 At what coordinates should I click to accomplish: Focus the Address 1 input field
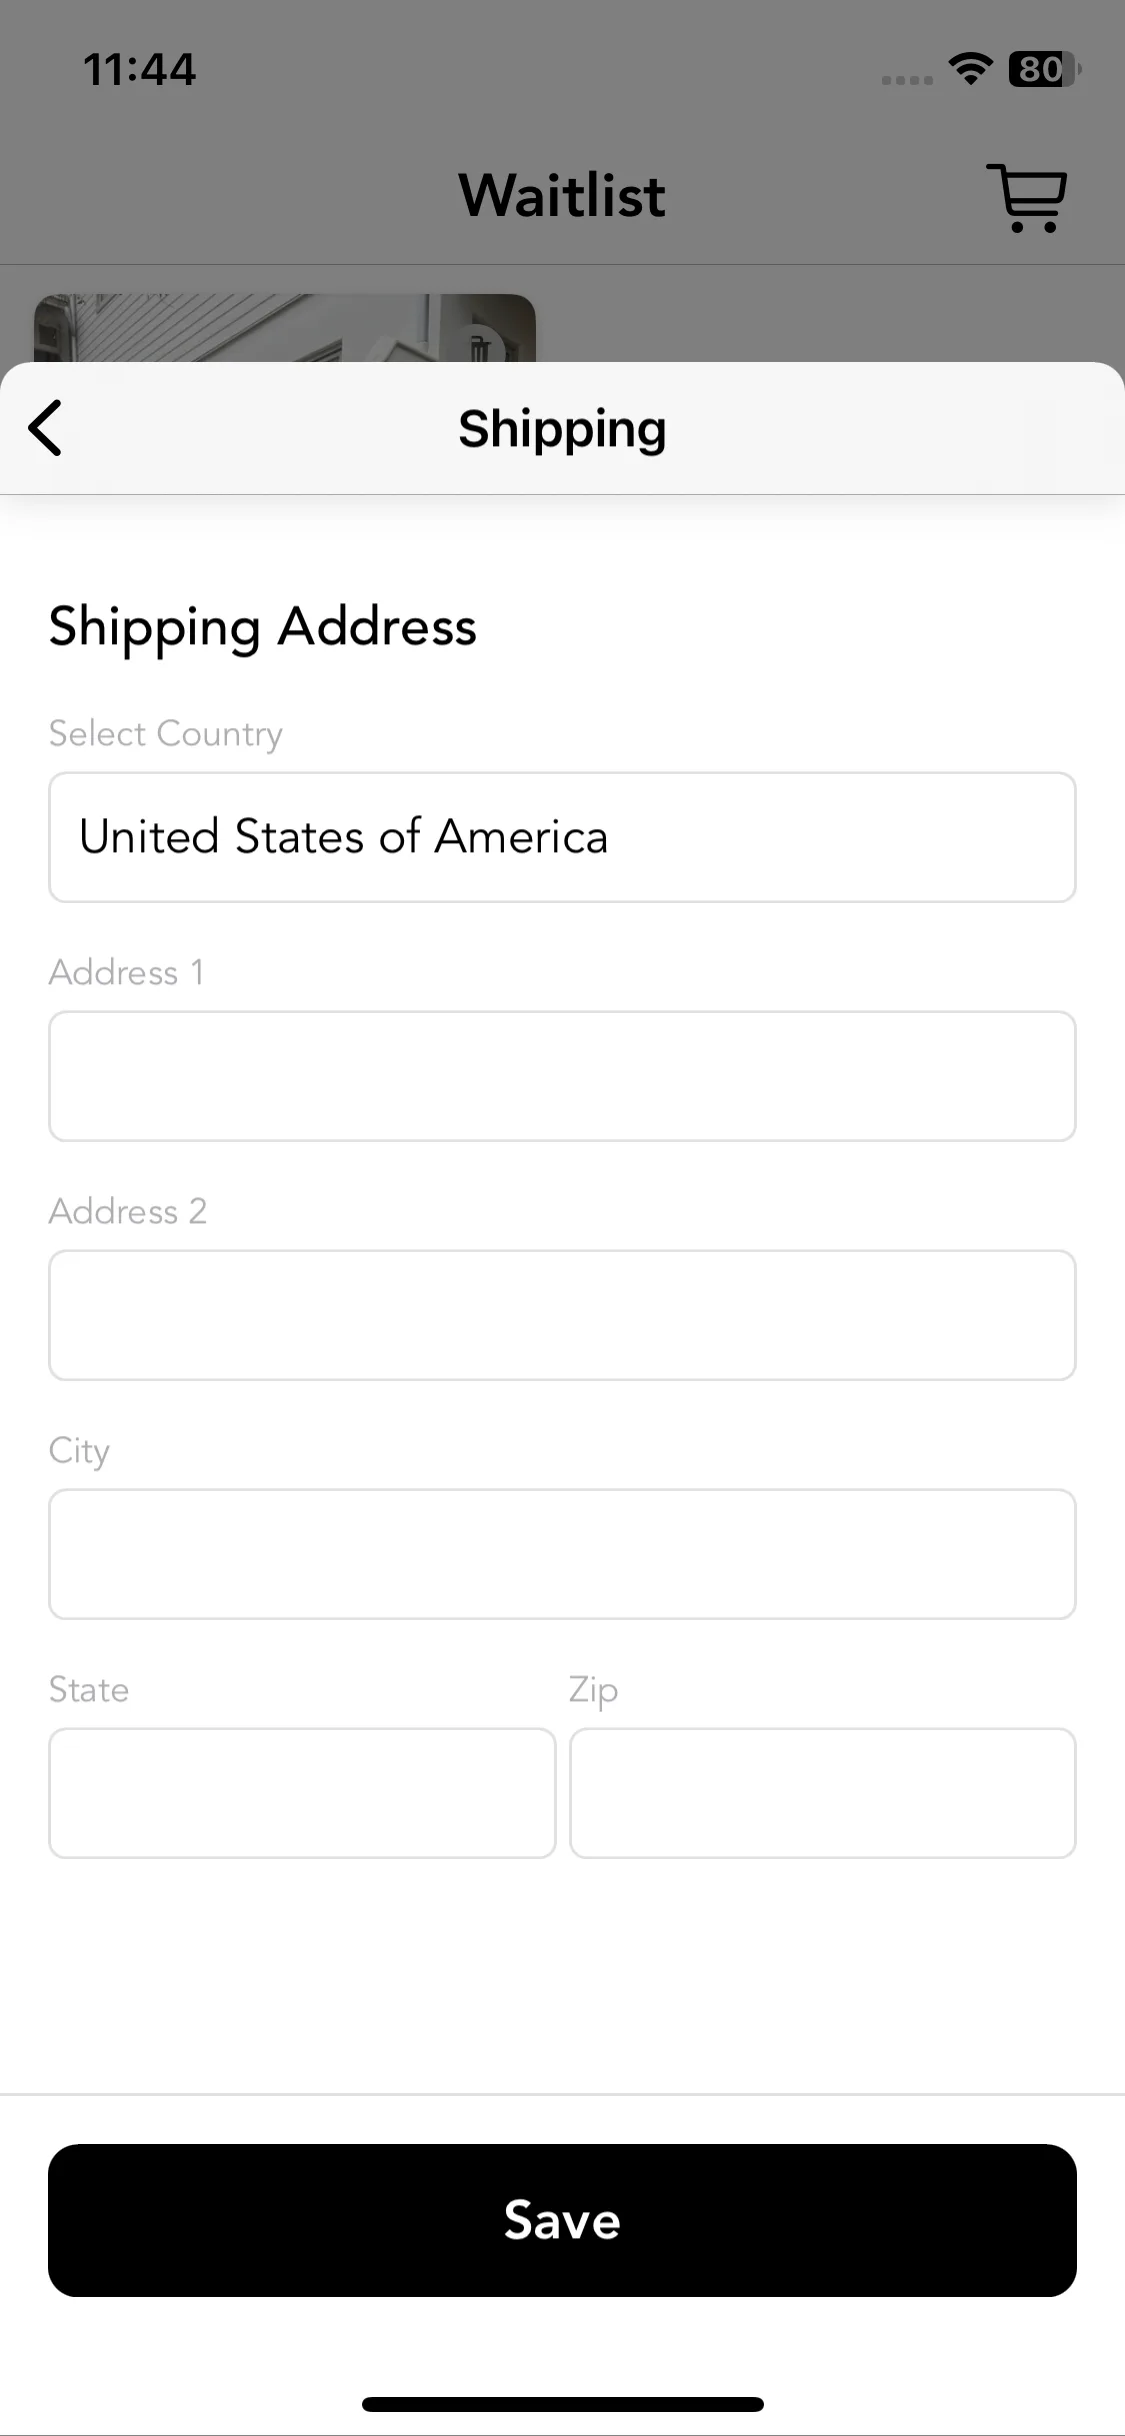pyautogui.click(x=562, y=1076)
